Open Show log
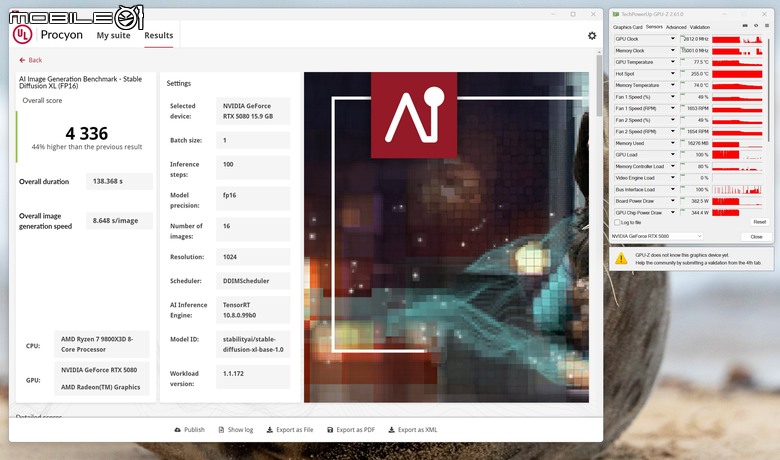The height and width of the screenshot is (460, 780). coord(236,430)
